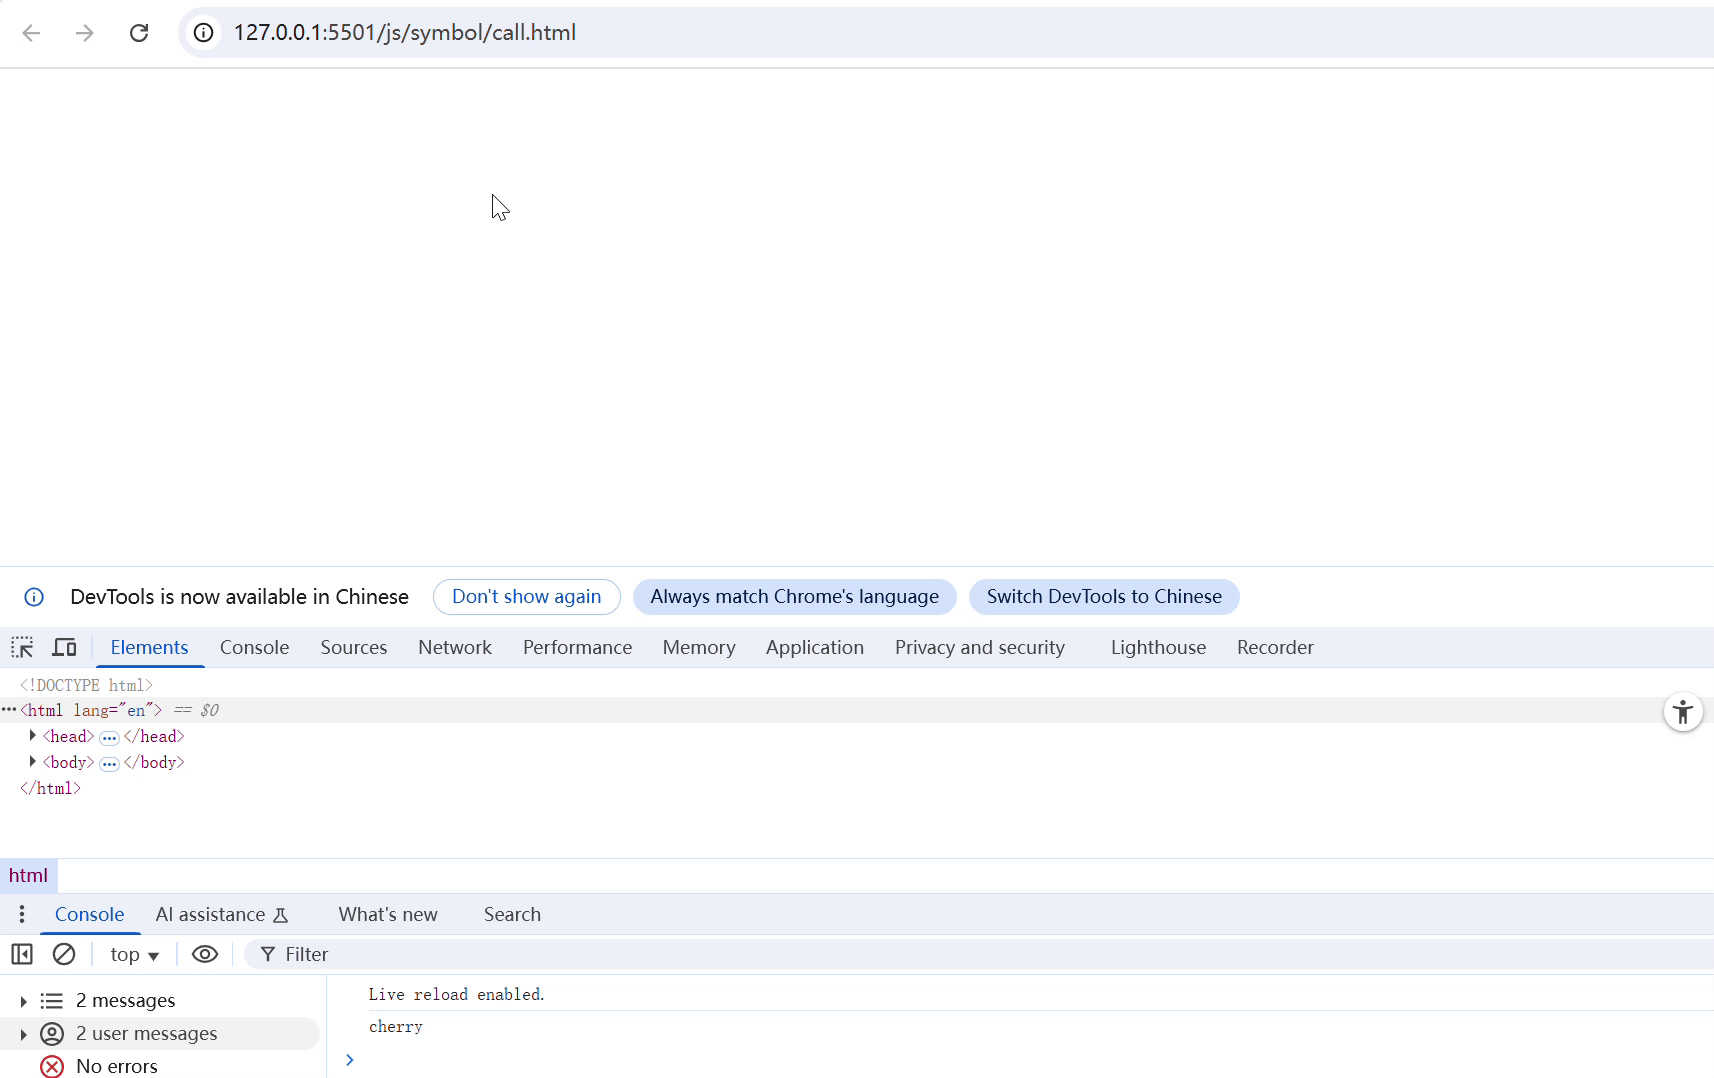
Task: Click the console prompt arrow
Action: pyautogui.click(x=350, y=1060)
